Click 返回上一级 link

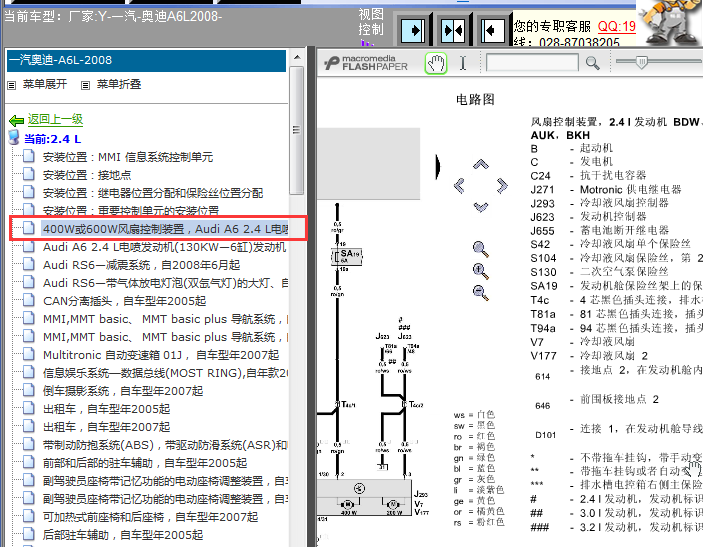pyautogui.click(x=55, y=119)
